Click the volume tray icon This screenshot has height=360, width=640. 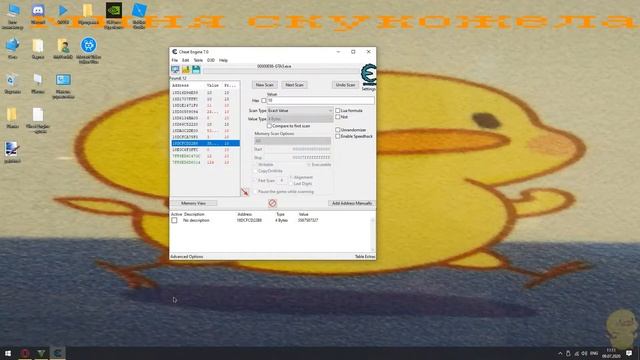coord(584,353)
